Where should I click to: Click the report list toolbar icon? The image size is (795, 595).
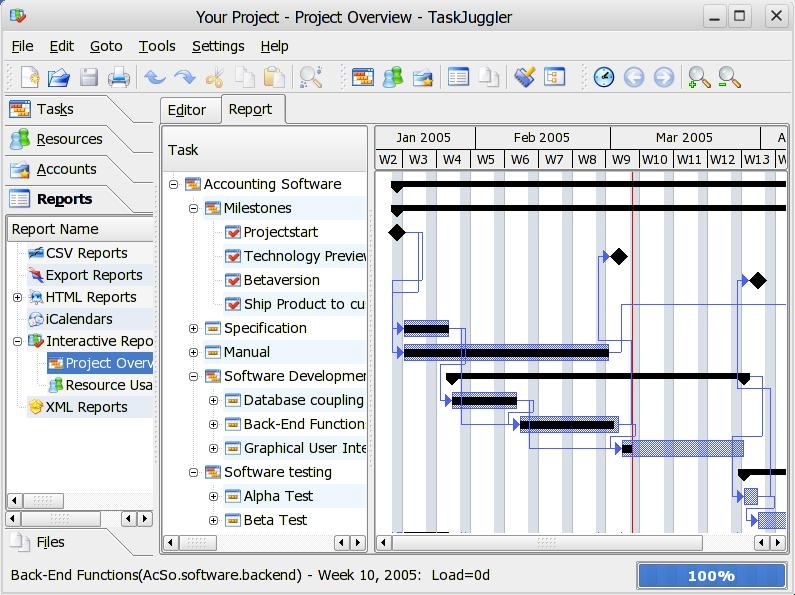coord(458,78)
